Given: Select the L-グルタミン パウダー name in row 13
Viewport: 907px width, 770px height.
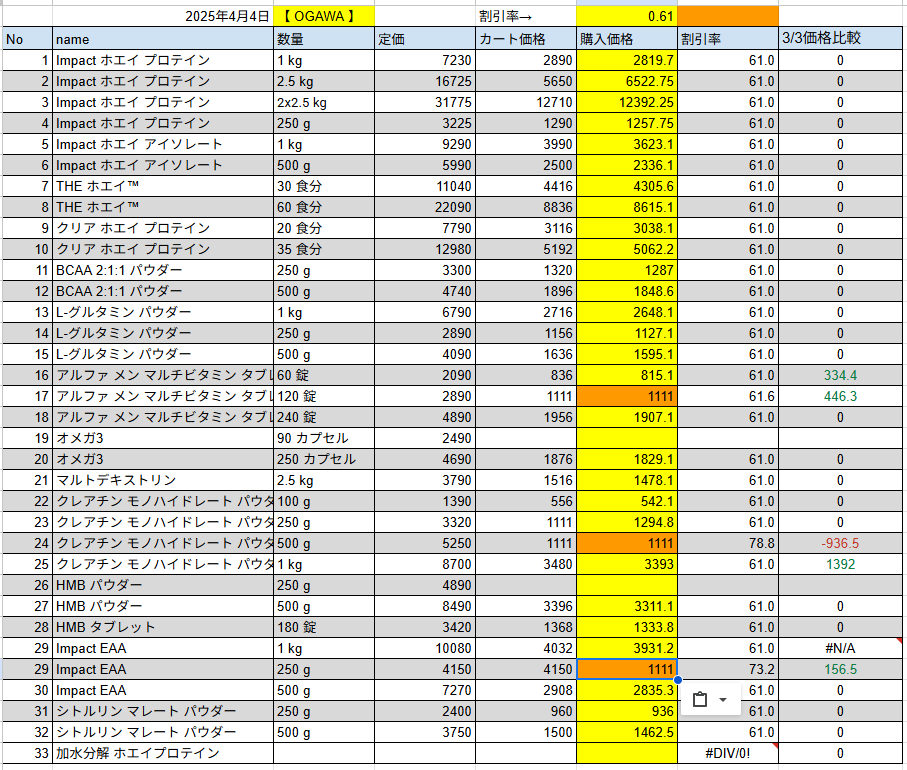Looking at the screenshot, I should coord(163,312).
